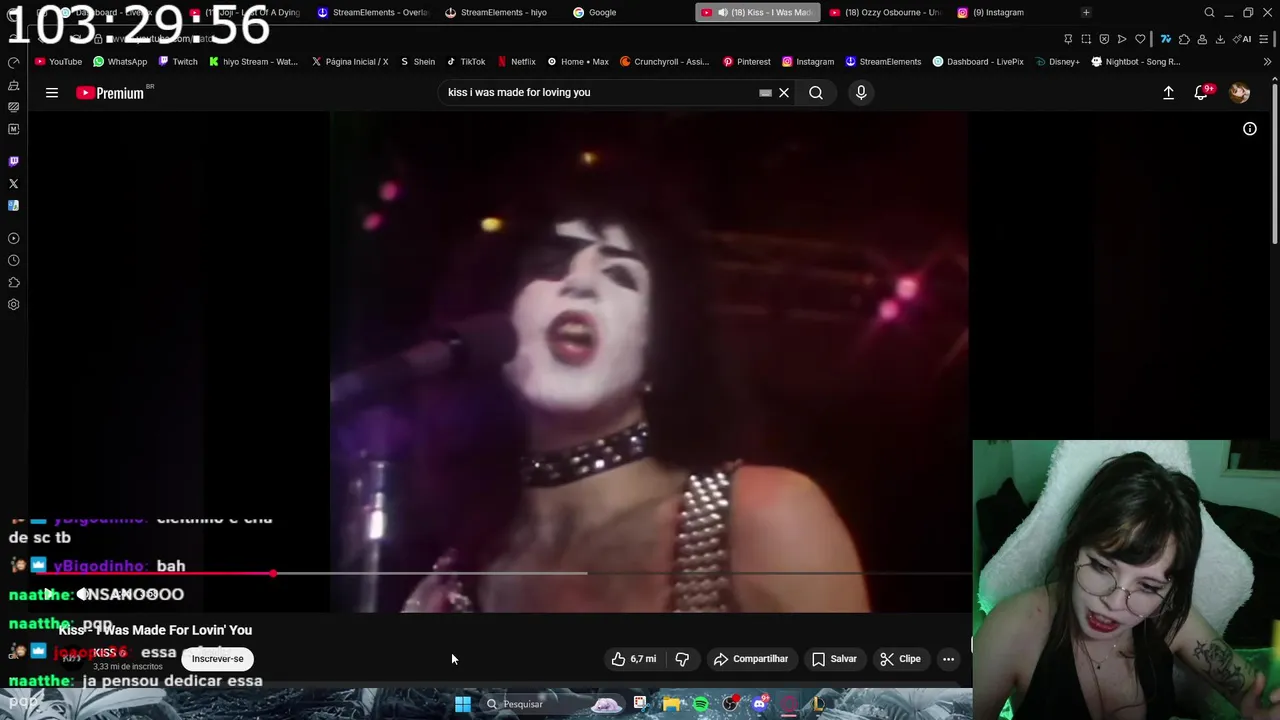Open the YouTube account avatar menu
Screen dimensions: 1280x720
1239,93
